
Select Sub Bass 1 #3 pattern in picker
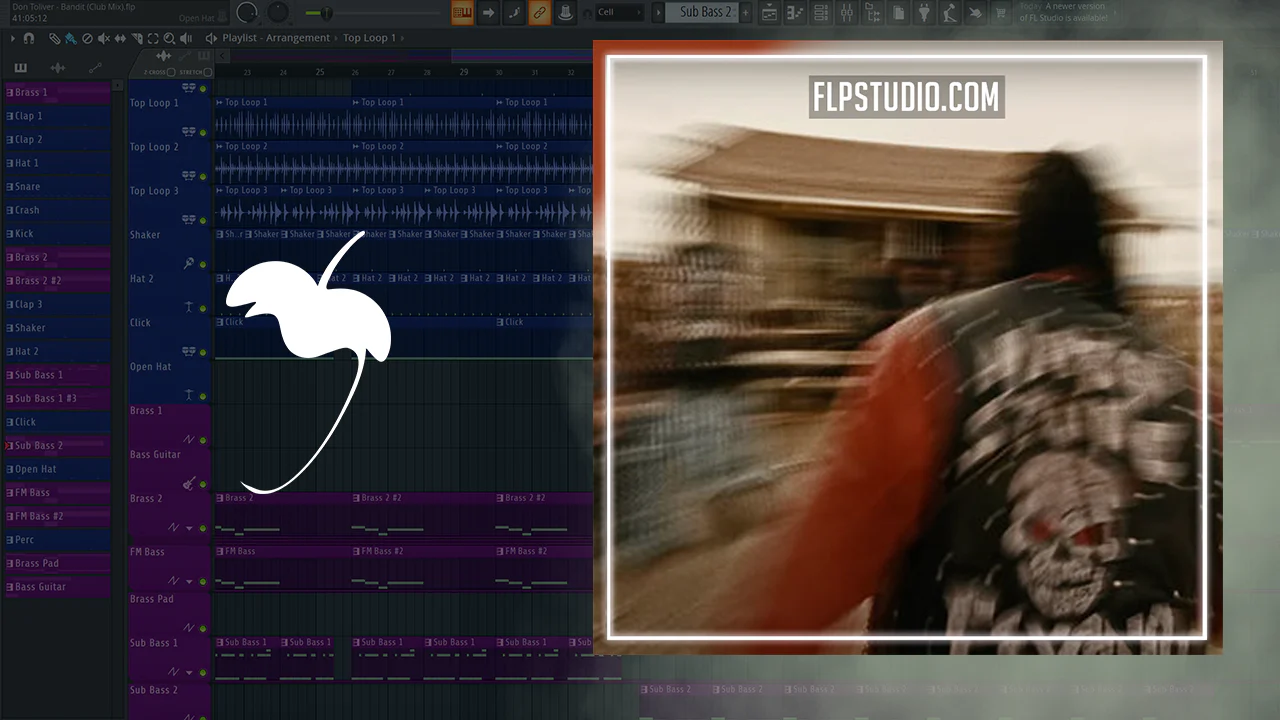coord(57,399)
